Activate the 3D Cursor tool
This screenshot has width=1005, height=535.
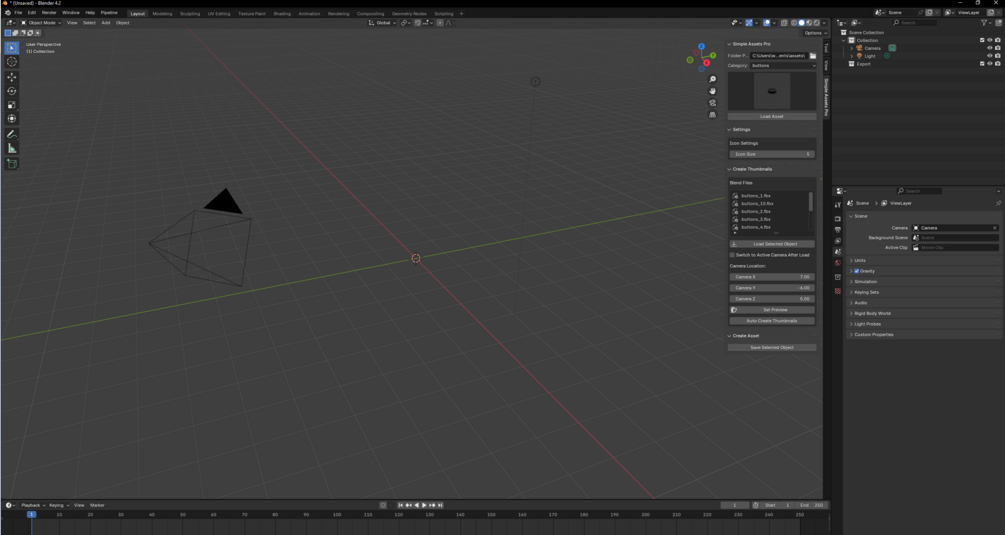point(12,62)
